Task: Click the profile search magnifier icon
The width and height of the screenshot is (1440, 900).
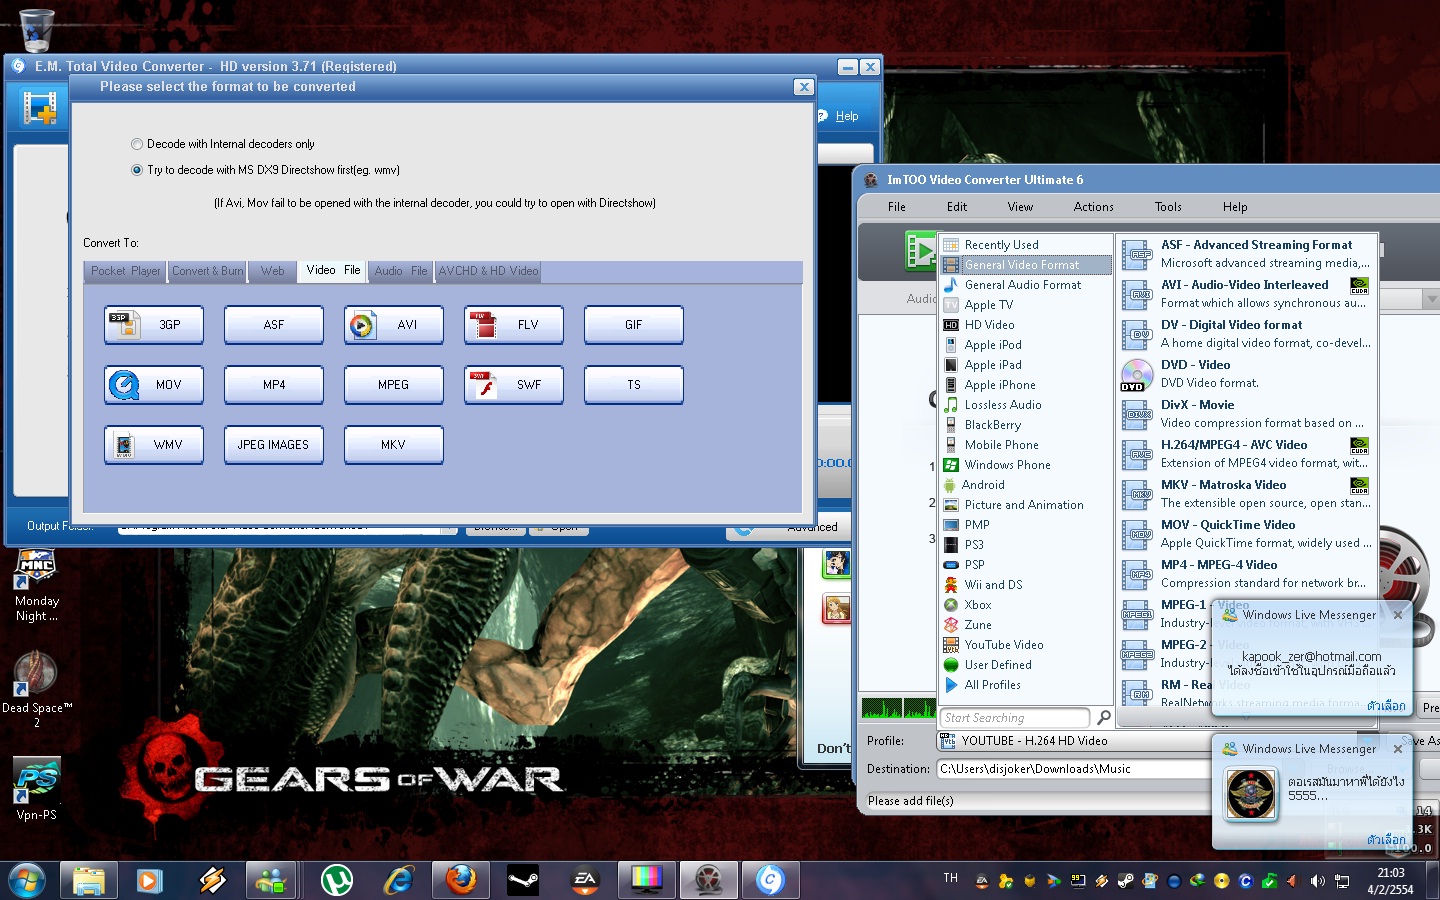Action: tap(1103, 717)
